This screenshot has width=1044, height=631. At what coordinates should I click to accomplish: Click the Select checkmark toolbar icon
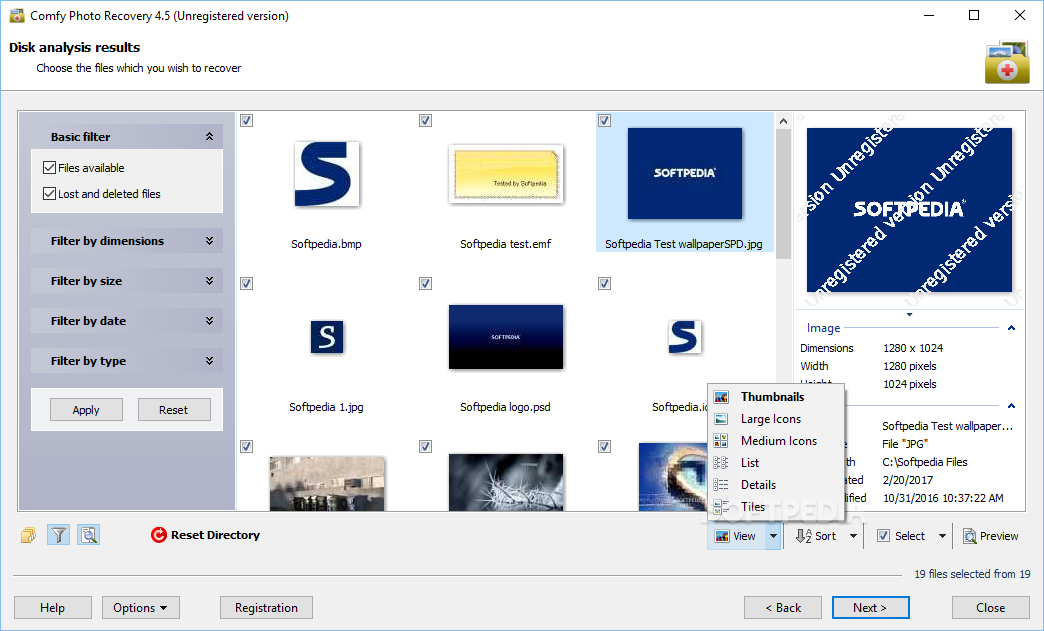tap(884, 536)
